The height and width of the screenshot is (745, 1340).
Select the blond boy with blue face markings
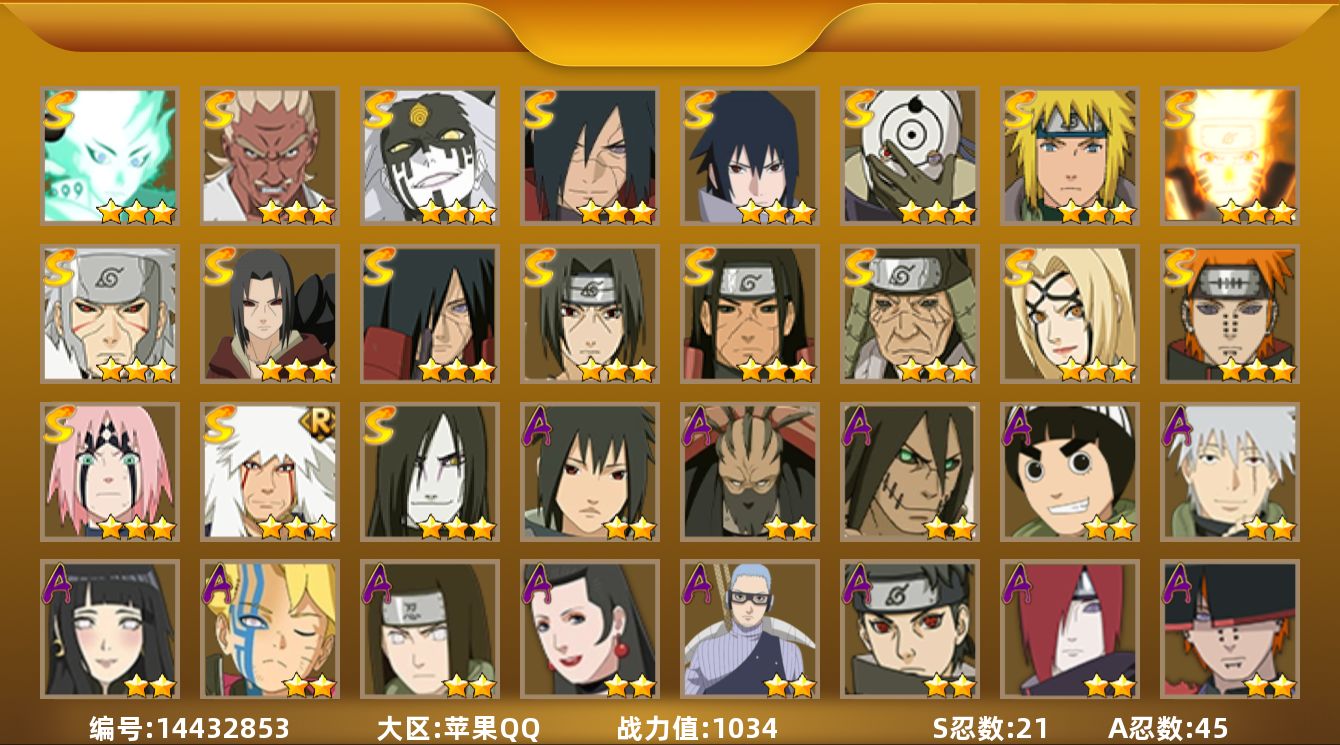click(270, 629)
